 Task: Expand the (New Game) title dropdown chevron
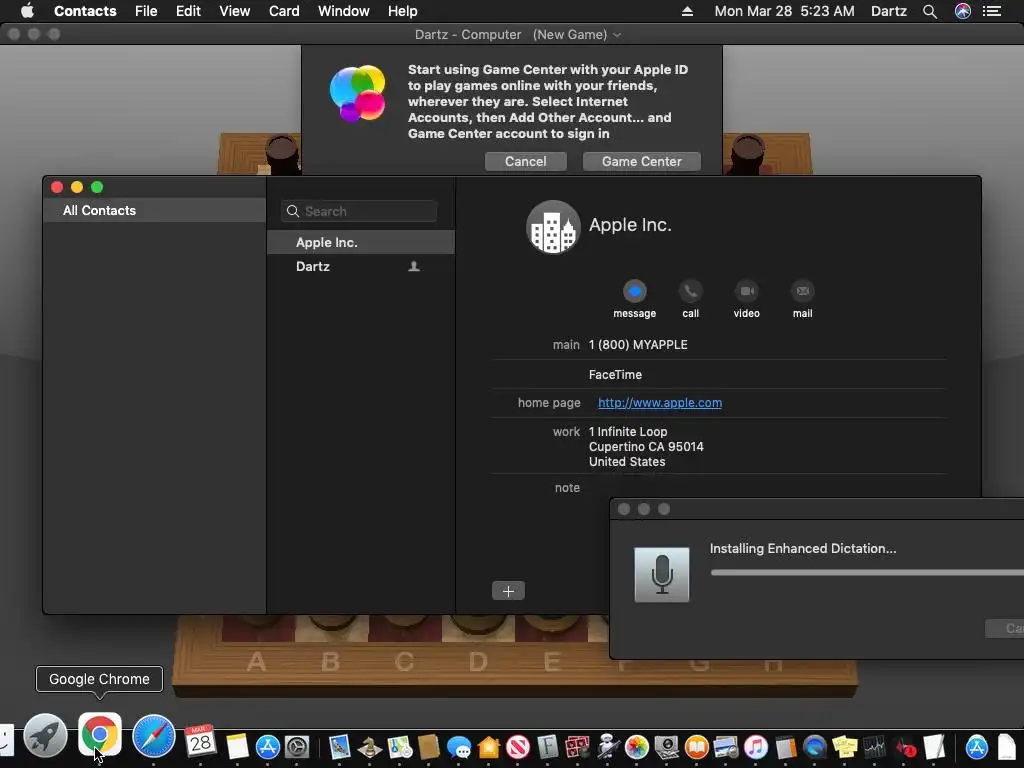(x=617, y=35)
